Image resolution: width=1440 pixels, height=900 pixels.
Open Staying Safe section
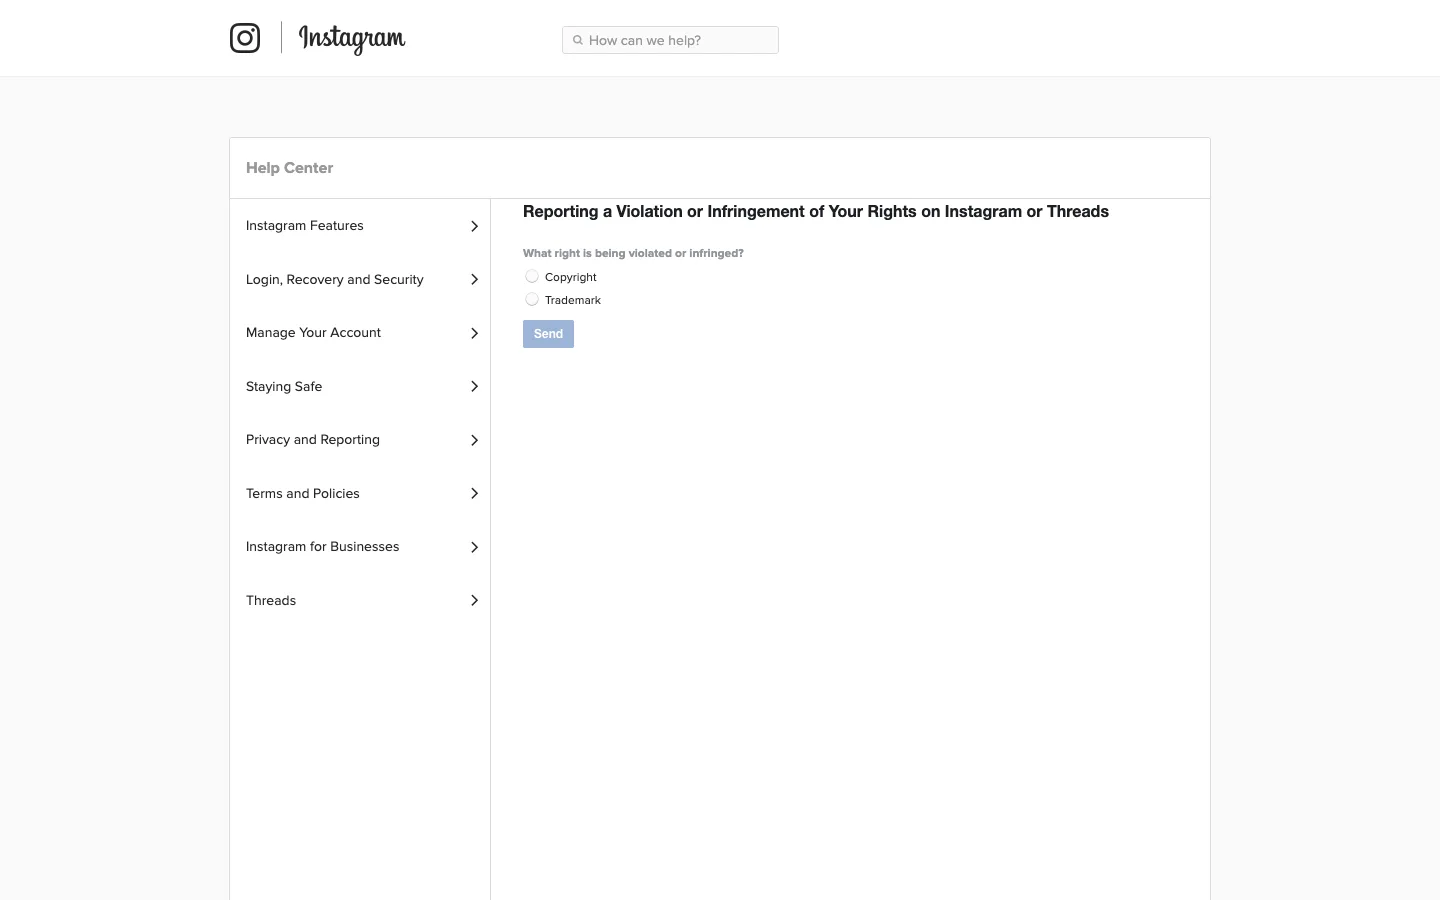360,386
